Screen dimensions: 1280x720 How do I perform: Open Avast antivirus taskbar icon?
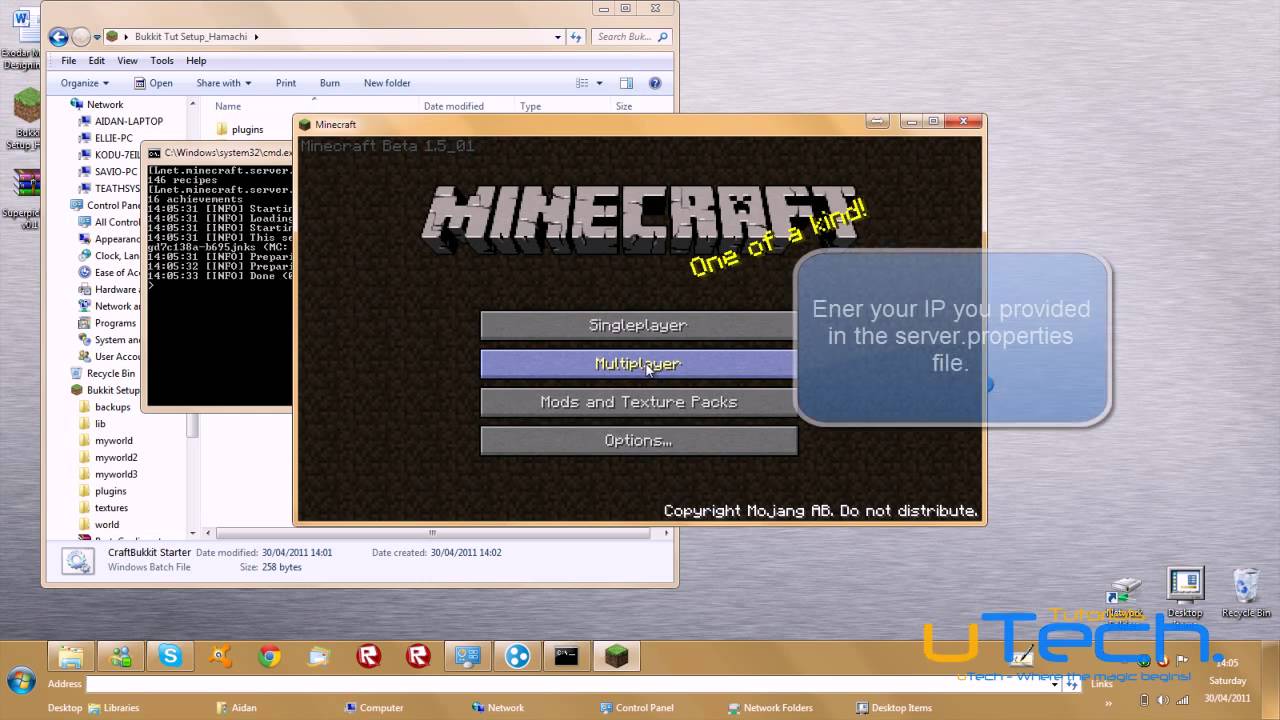coord(219,657)
